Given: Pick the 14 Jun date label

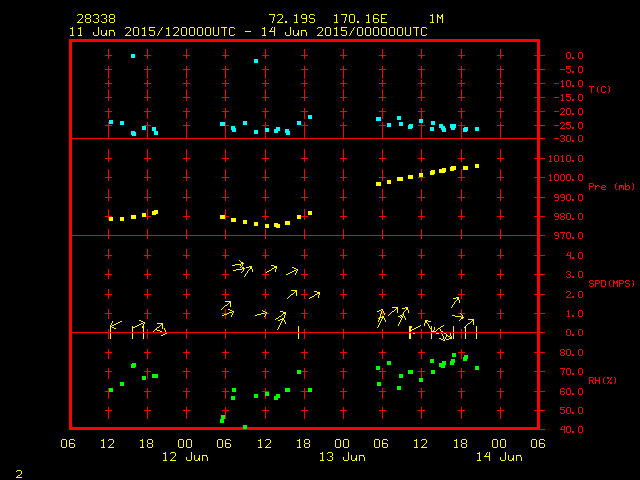Looking at the screenshot, I should [498, 457].
